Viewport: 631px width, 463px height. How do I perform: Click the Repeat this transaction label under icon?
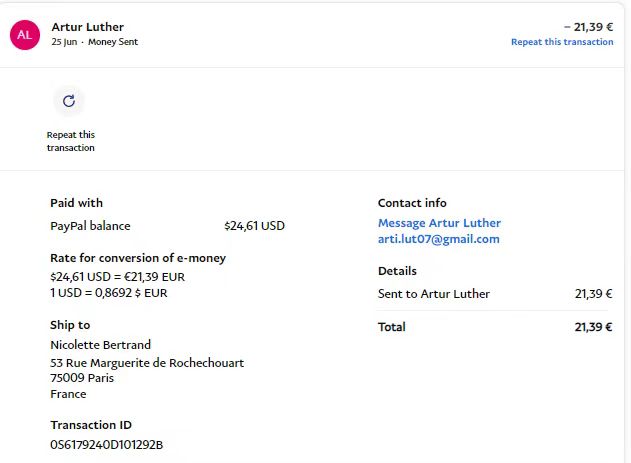[70, 141]
